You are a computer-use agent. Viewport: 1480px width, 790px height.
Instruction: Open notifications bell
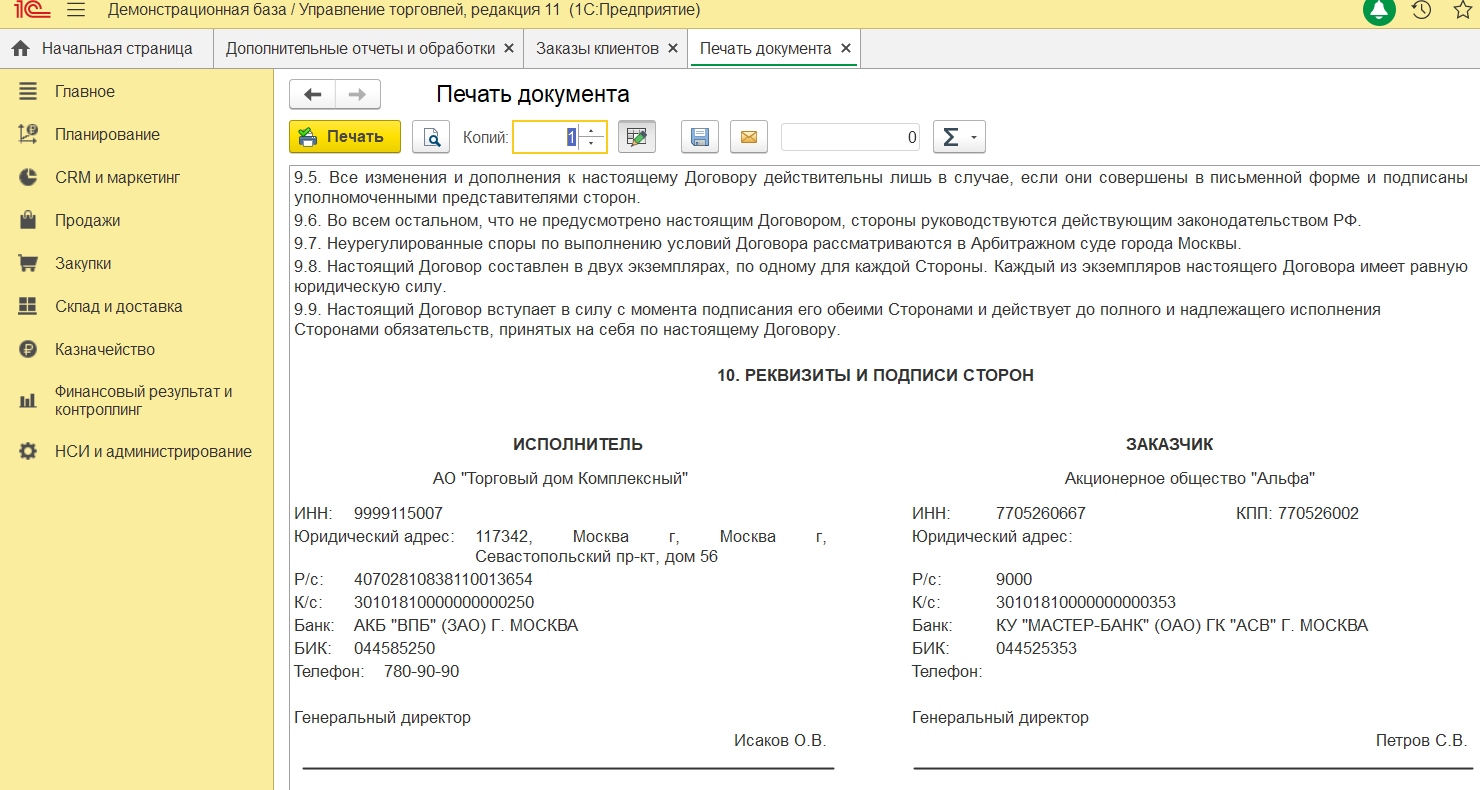[1379, 10]
